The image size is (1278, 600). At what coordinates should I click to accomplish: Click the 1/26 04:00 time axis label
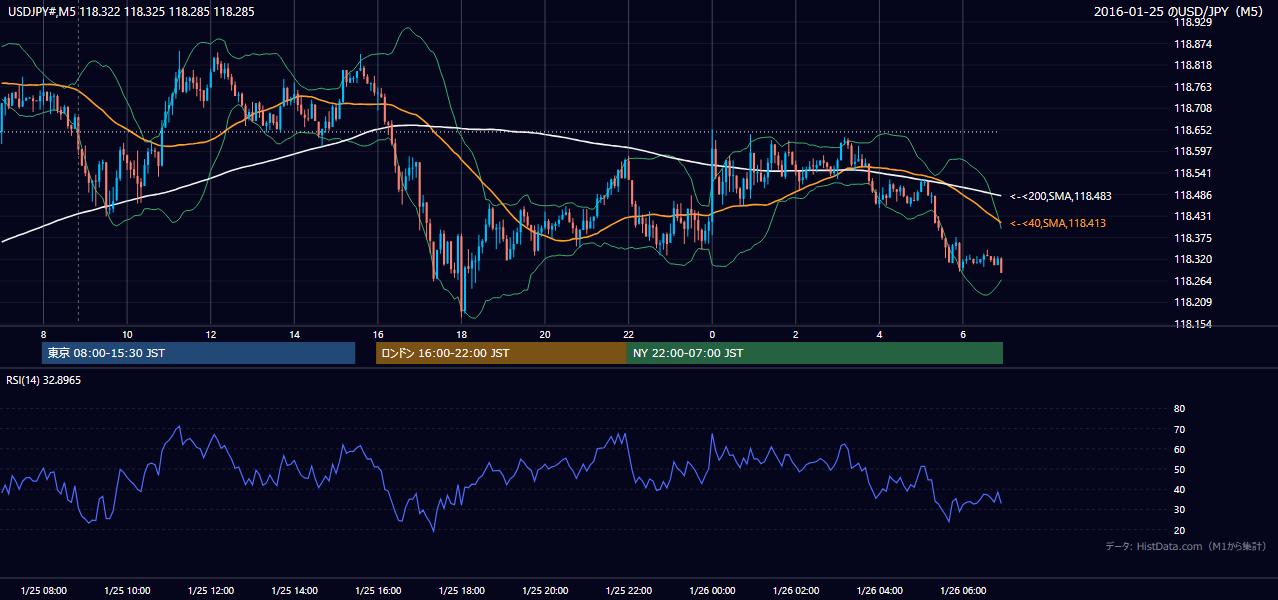click(879, 591)
